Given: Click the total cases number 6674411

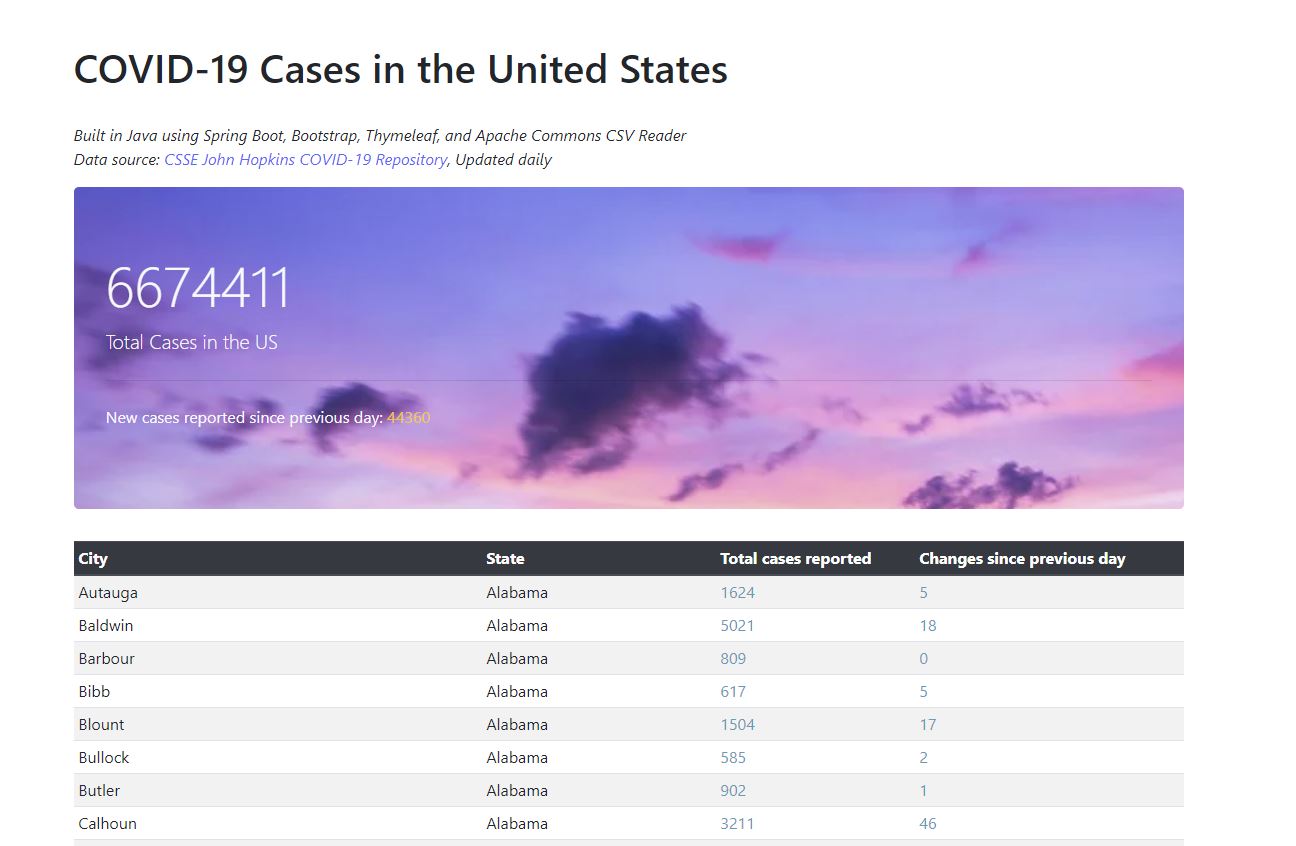Looking at the screenshot, I should click(x=198, y=288).
